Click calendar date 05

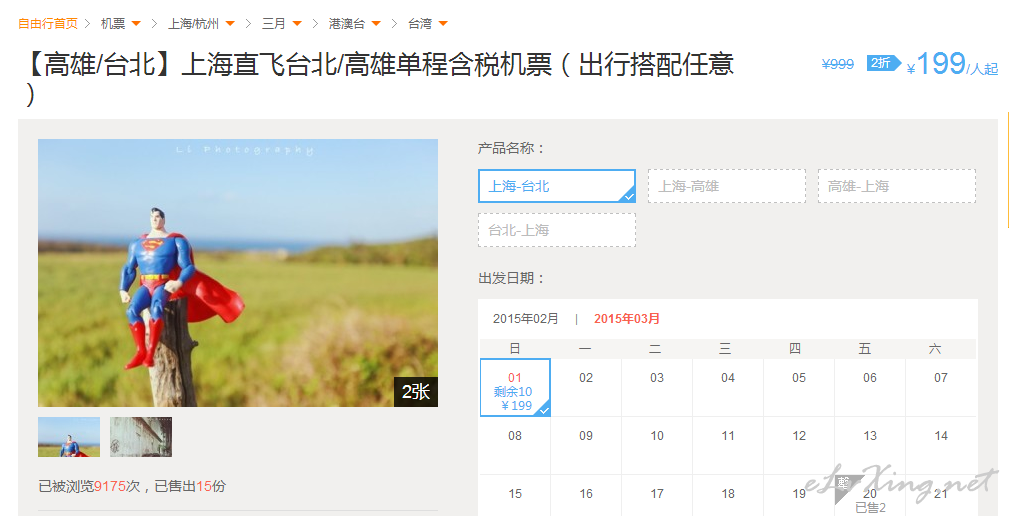coord(799,387)
